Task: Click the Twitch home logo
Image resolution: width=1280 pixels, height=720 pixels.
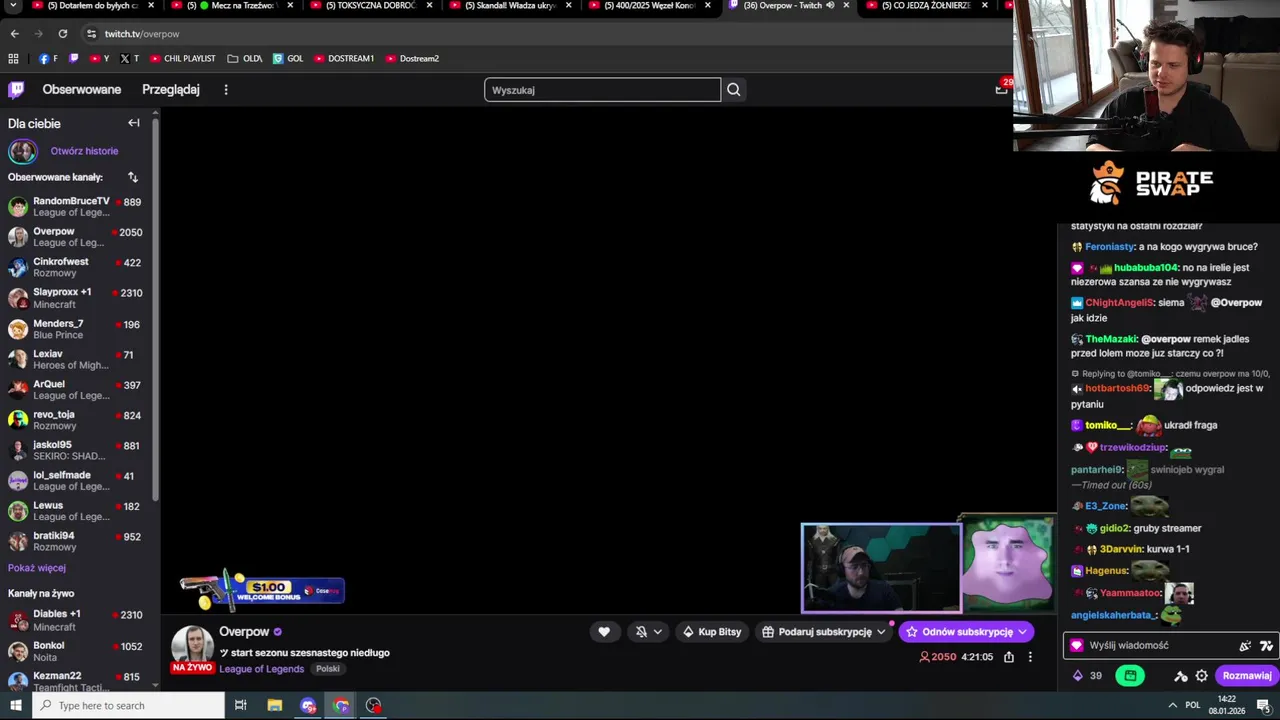Action: (16, 90)
